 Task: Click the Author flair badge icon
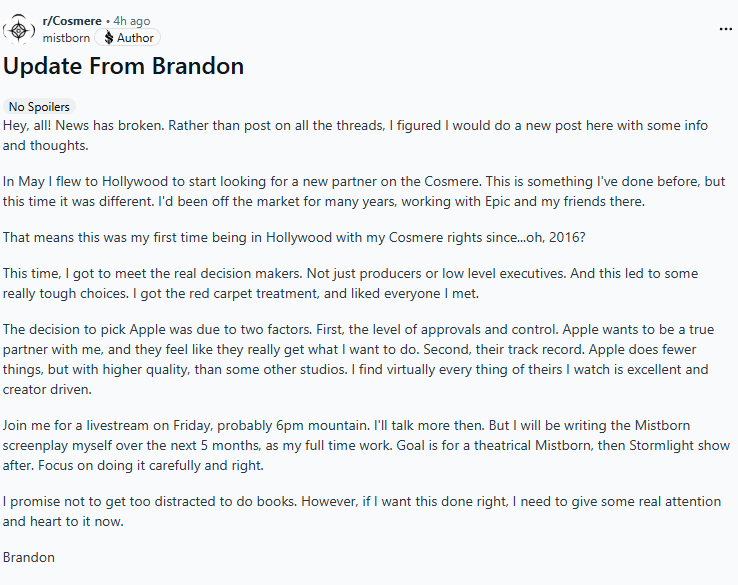[109, 38]
